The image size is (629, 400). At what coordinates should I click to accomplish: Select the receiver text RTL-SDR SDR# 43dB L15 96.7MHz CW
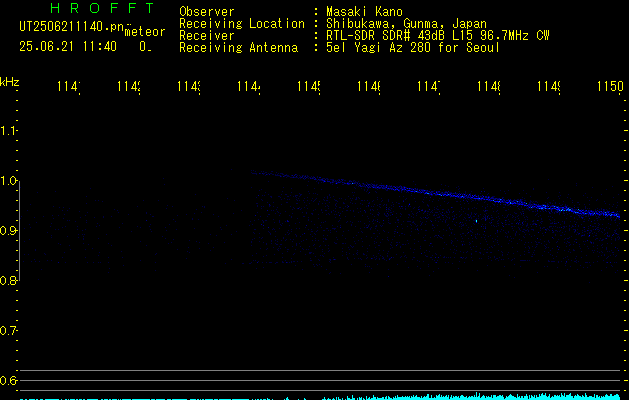[438, 36]
